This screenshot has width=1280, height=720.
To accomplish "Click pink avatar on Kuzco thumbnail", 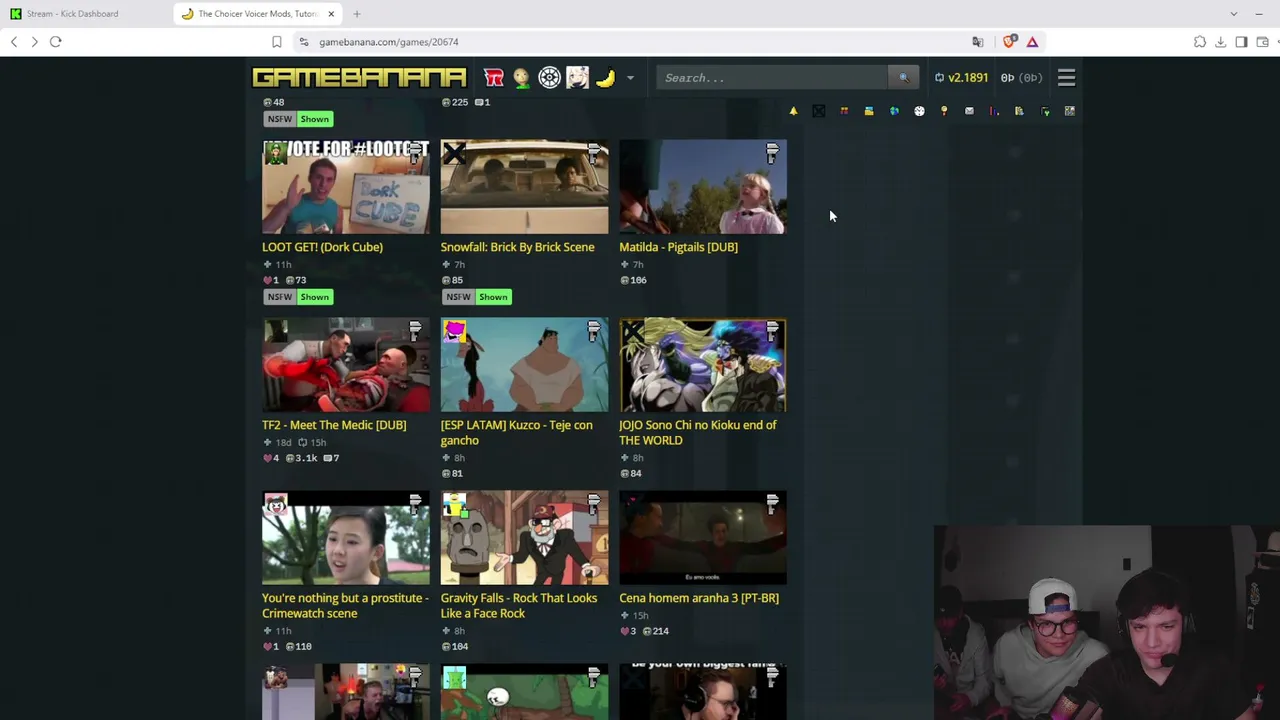I will pos(454,332).
